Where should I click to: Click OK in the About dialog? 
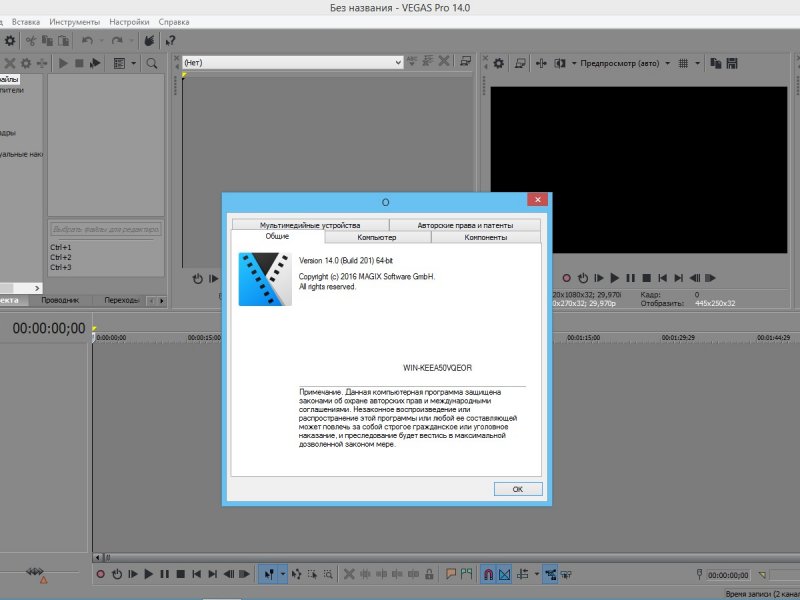[517, 489]
